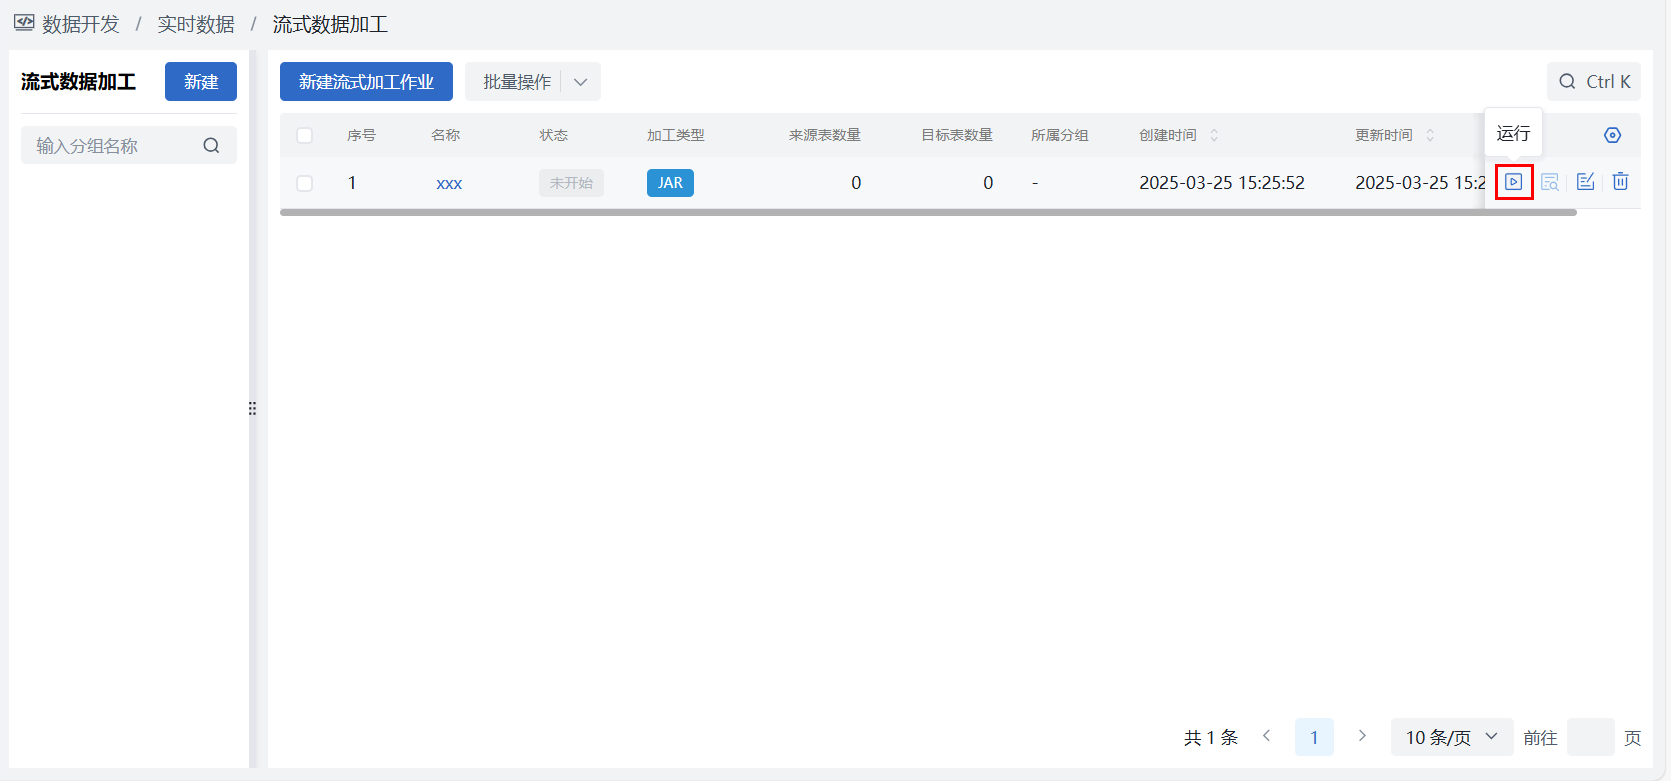This screenshot has width=1671, height=781.
Task: Go to previous page arrow
Action: [x=1267, y=736]
